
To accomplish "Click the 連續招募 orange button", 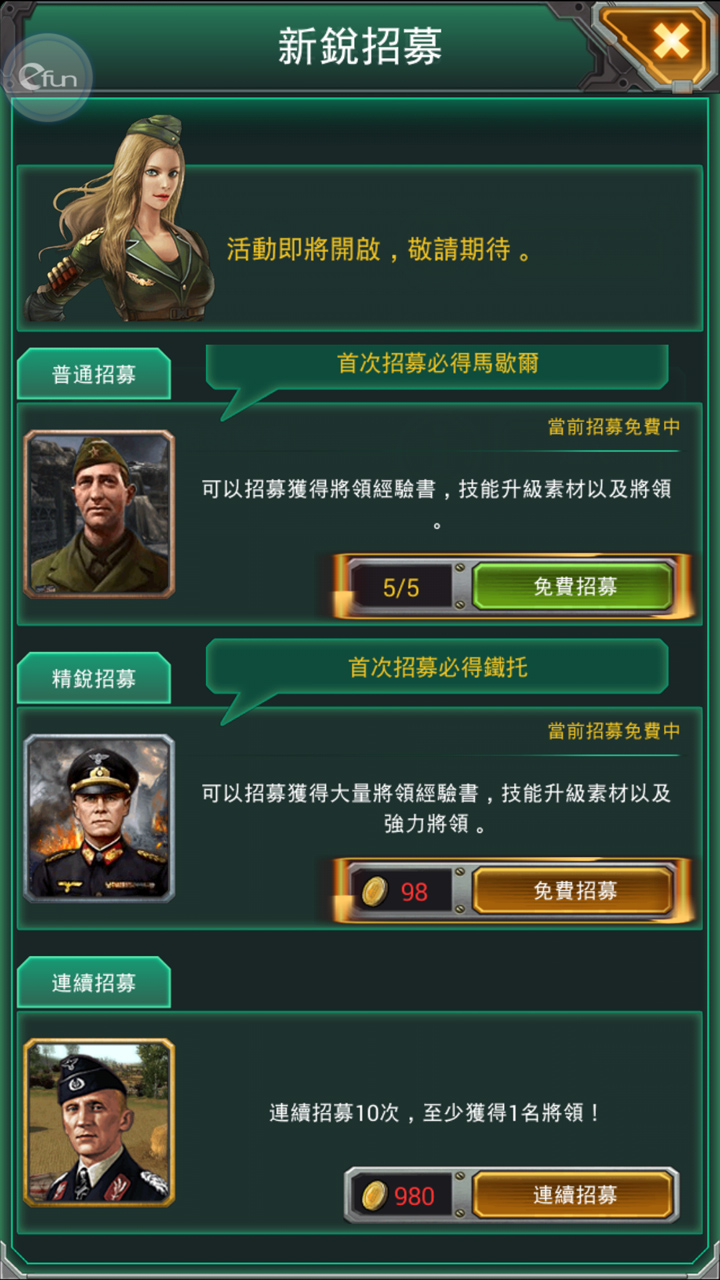I will tap(574, 1194).
